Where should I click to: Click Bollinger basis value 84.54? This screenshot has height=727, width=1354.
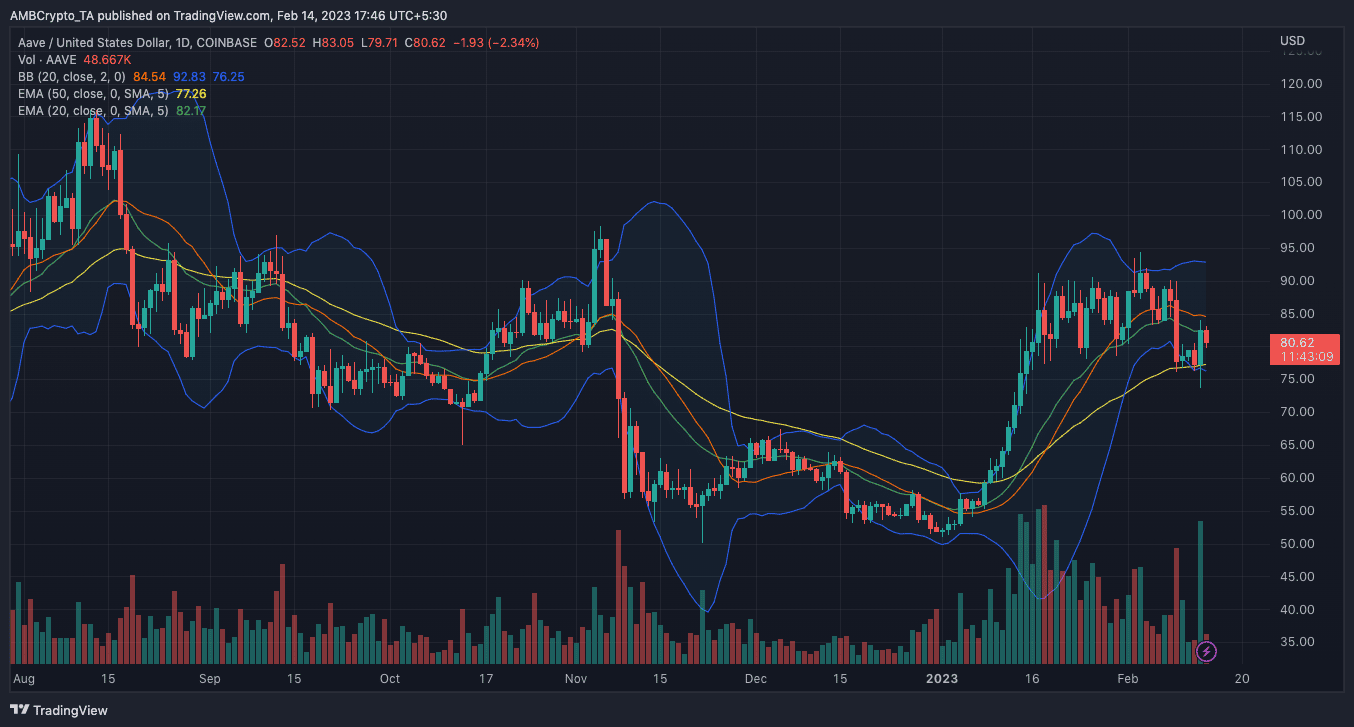click(149, 77)
